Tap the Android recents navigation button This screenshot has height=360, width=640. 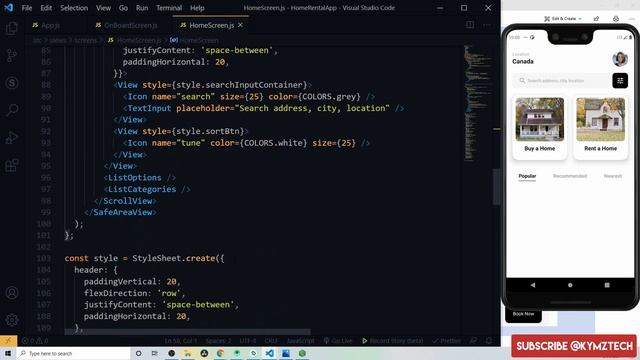tap(607, 285)
